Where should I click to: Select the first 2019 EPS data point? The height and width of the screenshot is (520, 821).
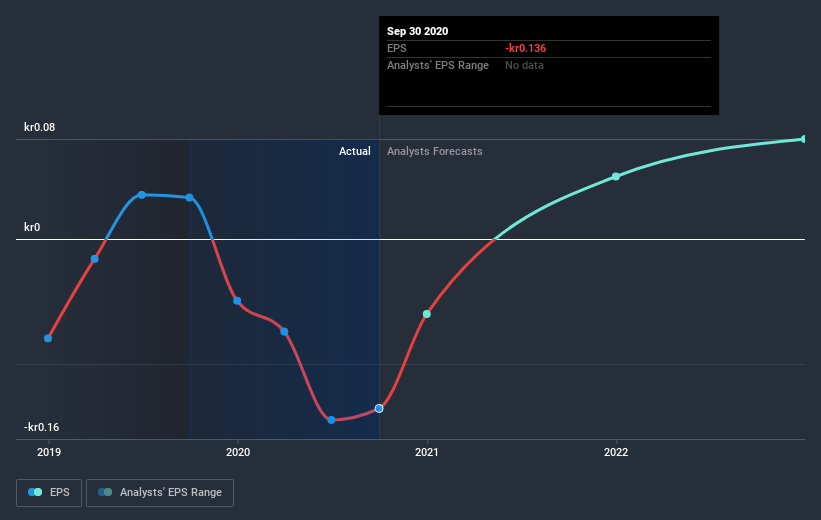pyautogui.click(x=48, y=338)
